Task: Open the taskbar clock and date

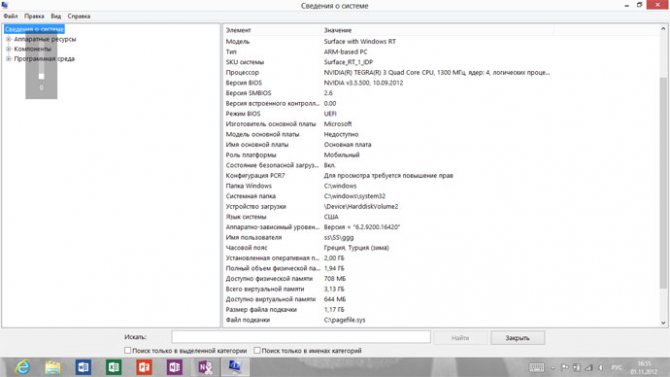Action: point(644,368)
